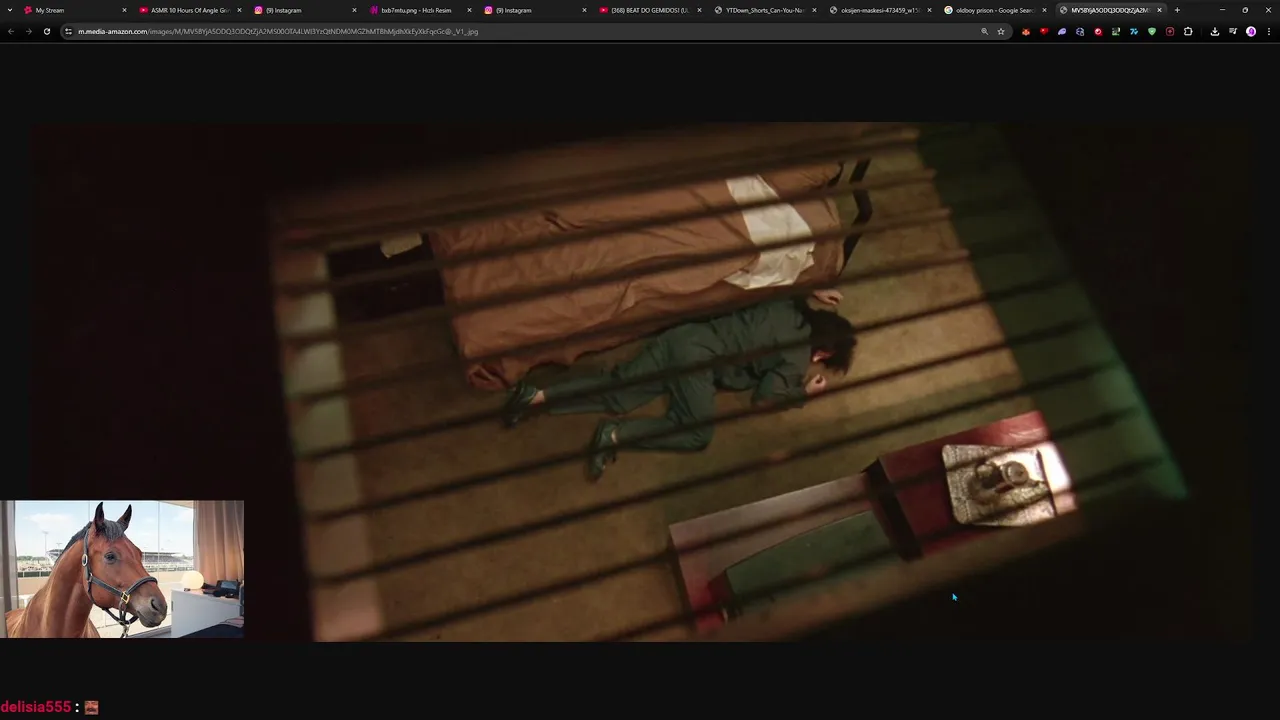This screenshot has height=720, width=1280.
Task: Open the purple feather extension icon
Action: click(x=1062, y=31)
